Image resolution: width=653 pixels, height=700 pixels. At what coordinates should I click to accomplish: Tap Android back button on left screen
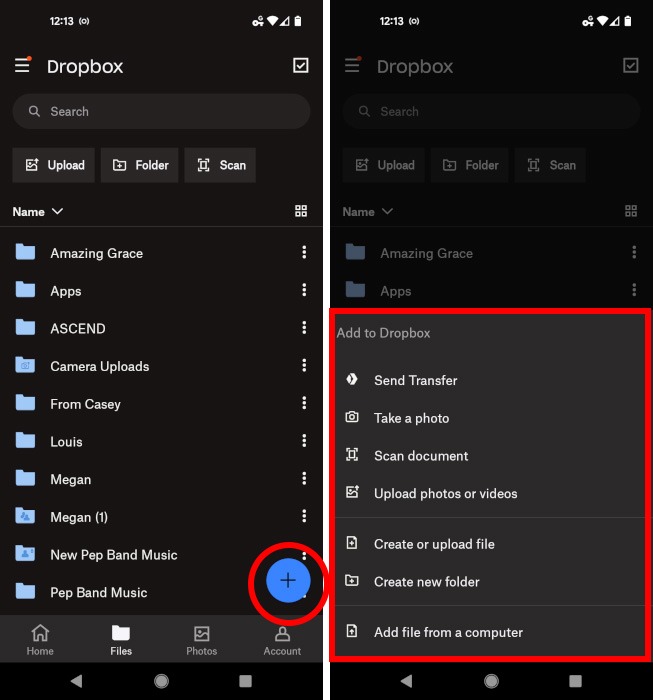(x=77, y=681)
